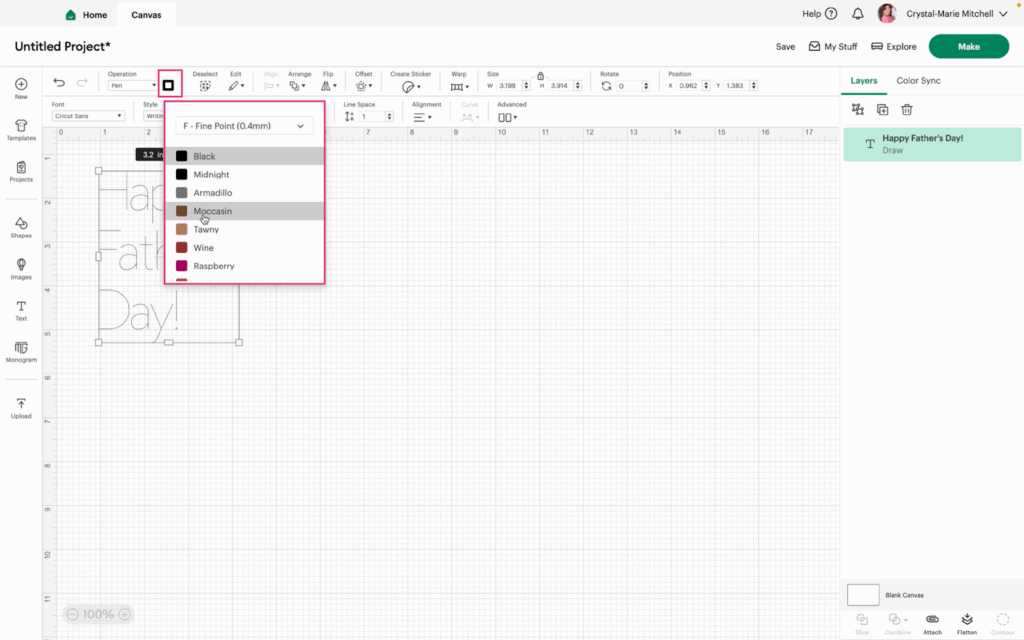Pick the Moccasin pen color
Image resolution: width=1024 pixels, height=640 pixels.
[212, 211]
